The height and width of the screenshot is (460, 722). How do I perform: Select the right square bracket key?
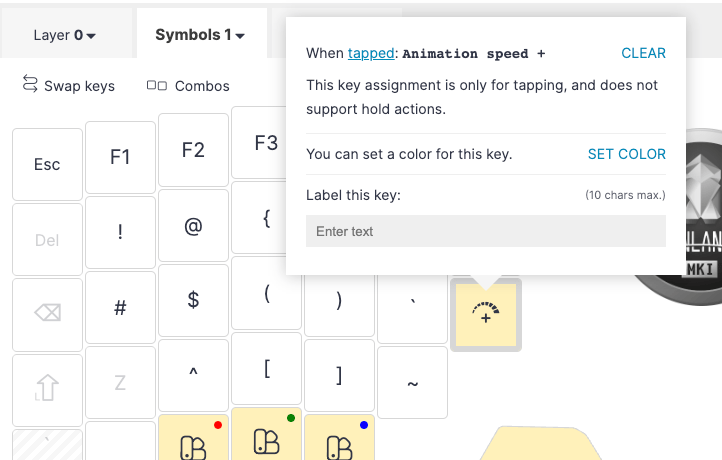[339, 376]
